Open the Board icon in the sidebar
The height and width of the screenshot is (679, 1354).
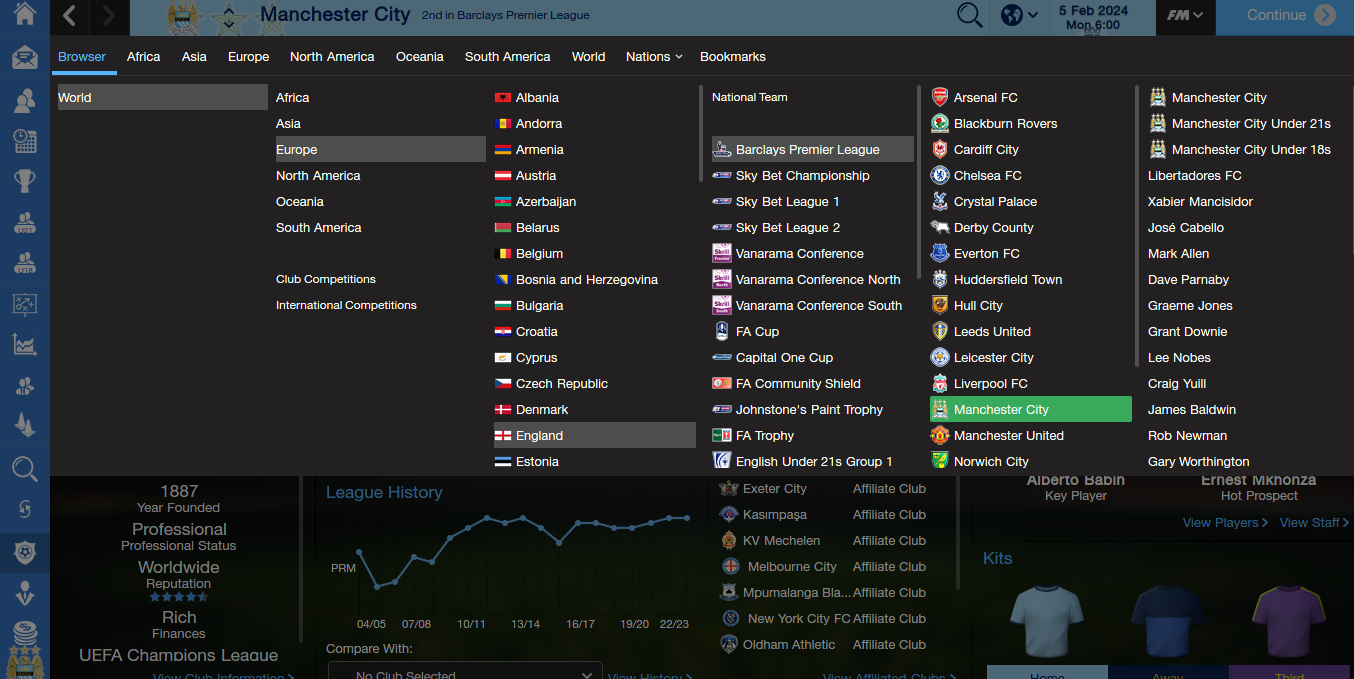[25, 592]
